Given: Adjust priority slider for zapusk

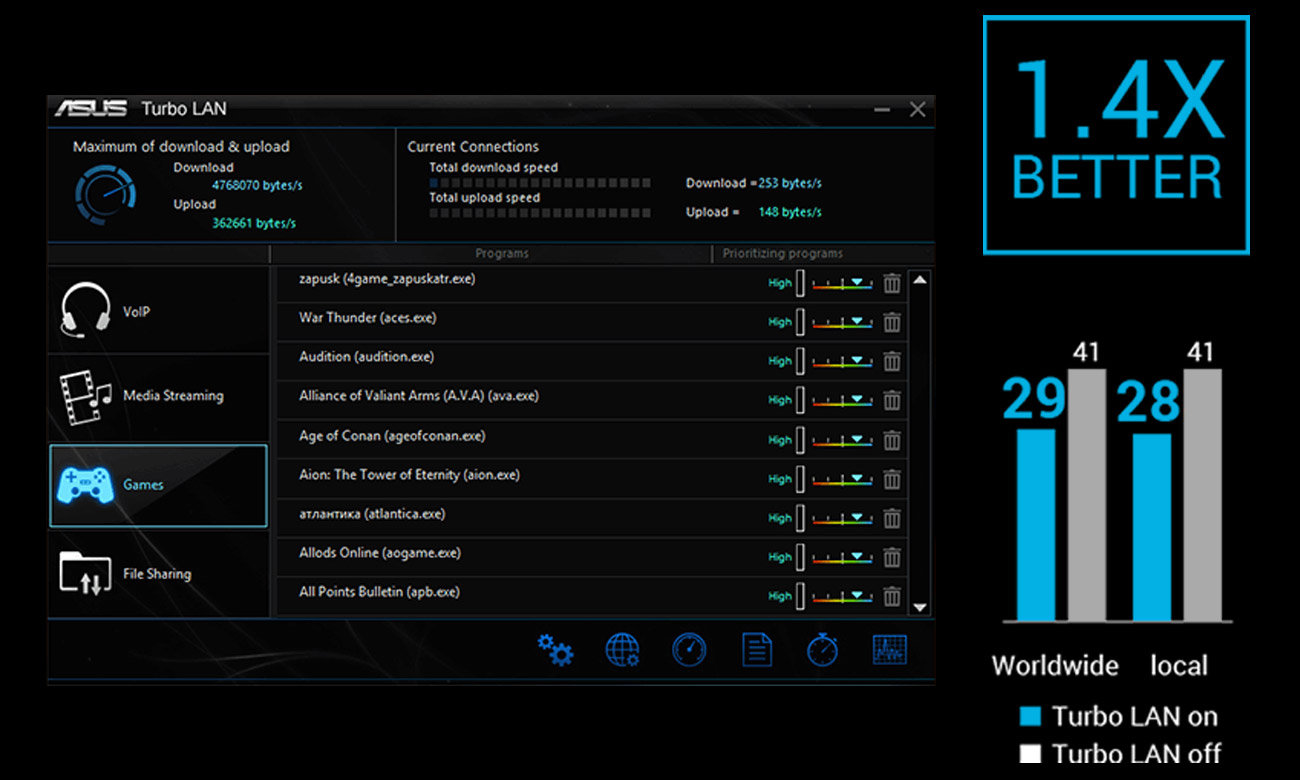Looking at the screenshot, I should coord(842,284).
